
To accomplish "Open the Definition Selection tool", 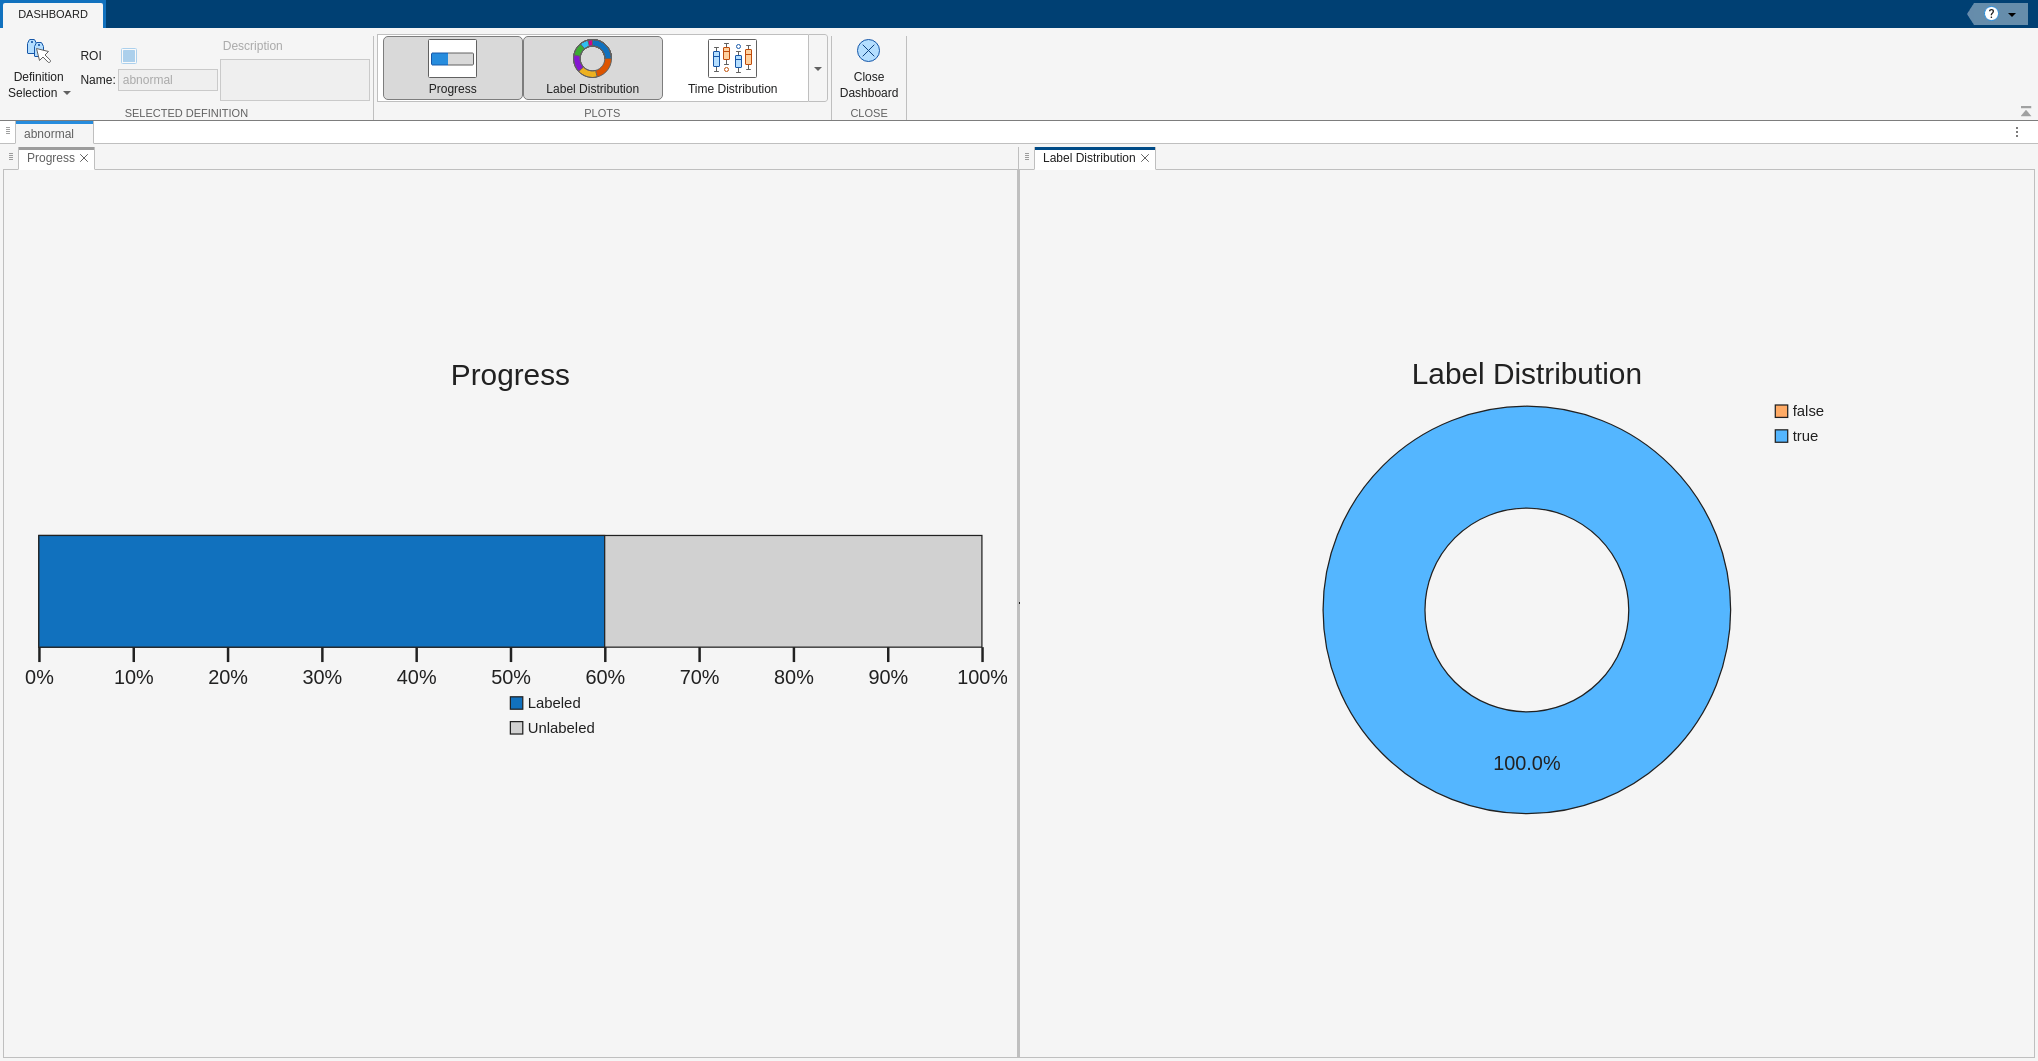I will coord(39,68).
